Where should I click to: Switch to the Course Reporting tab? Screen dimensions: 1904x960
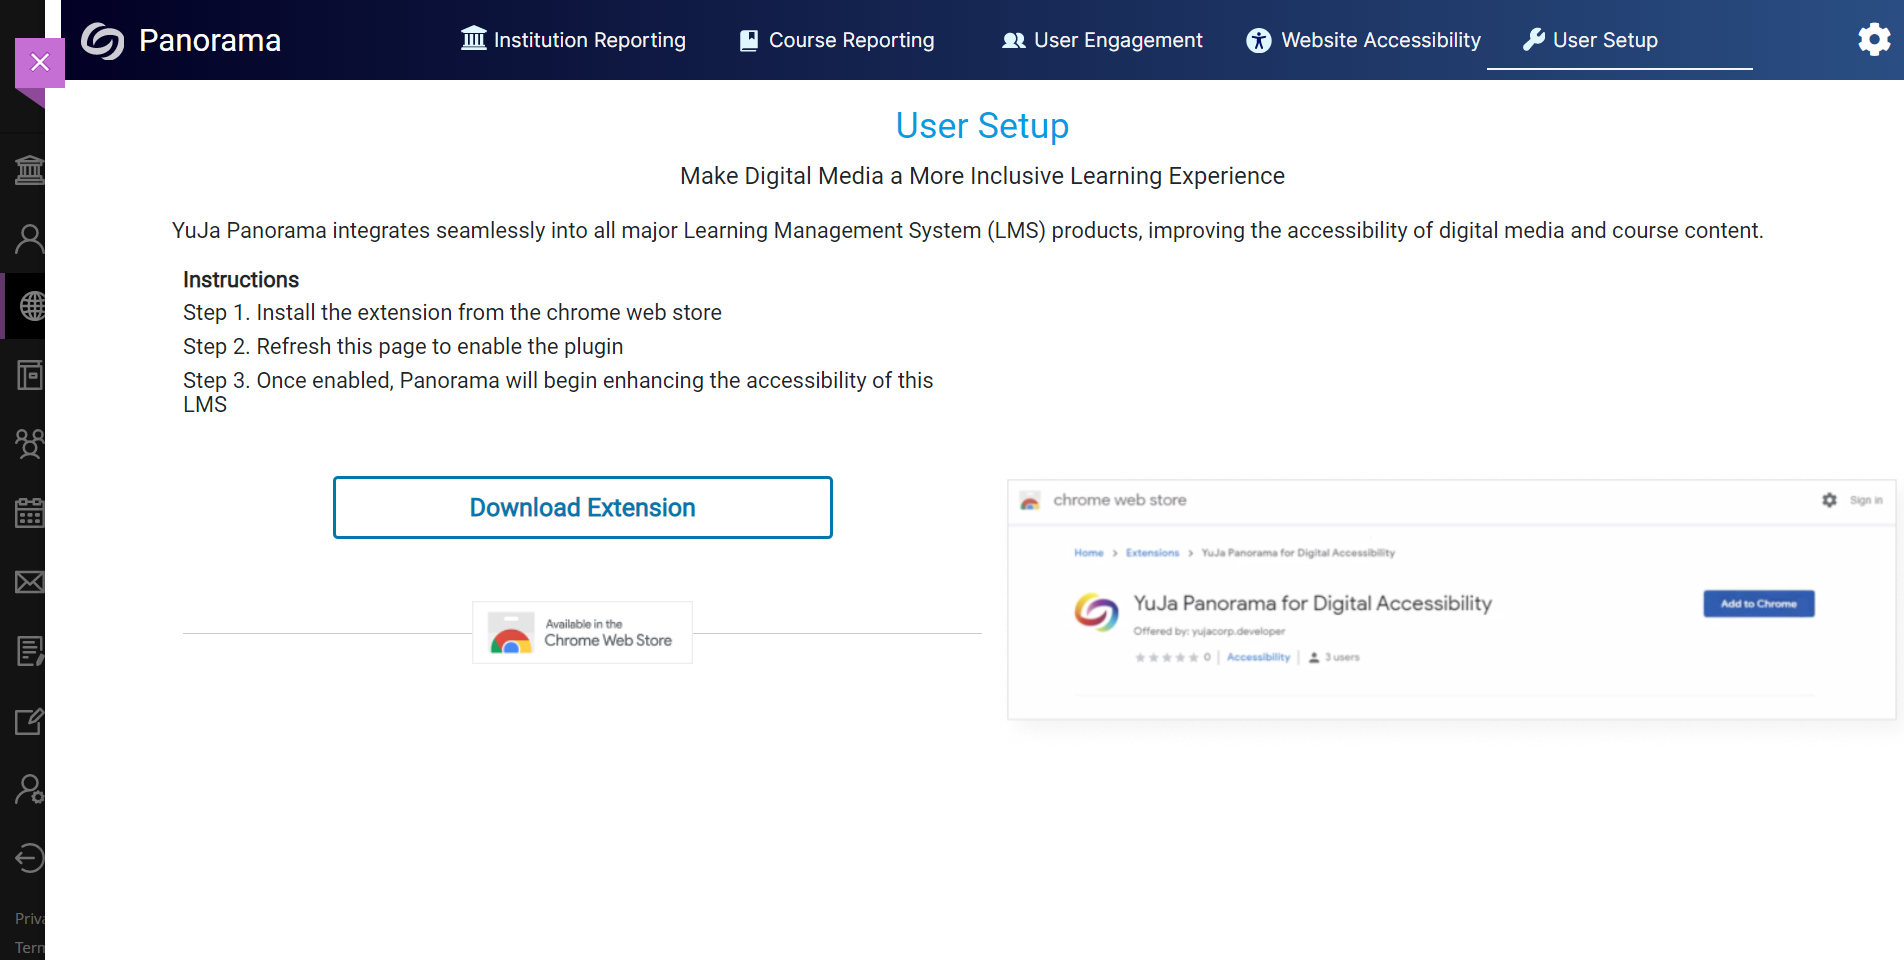[x=836, y=40]
